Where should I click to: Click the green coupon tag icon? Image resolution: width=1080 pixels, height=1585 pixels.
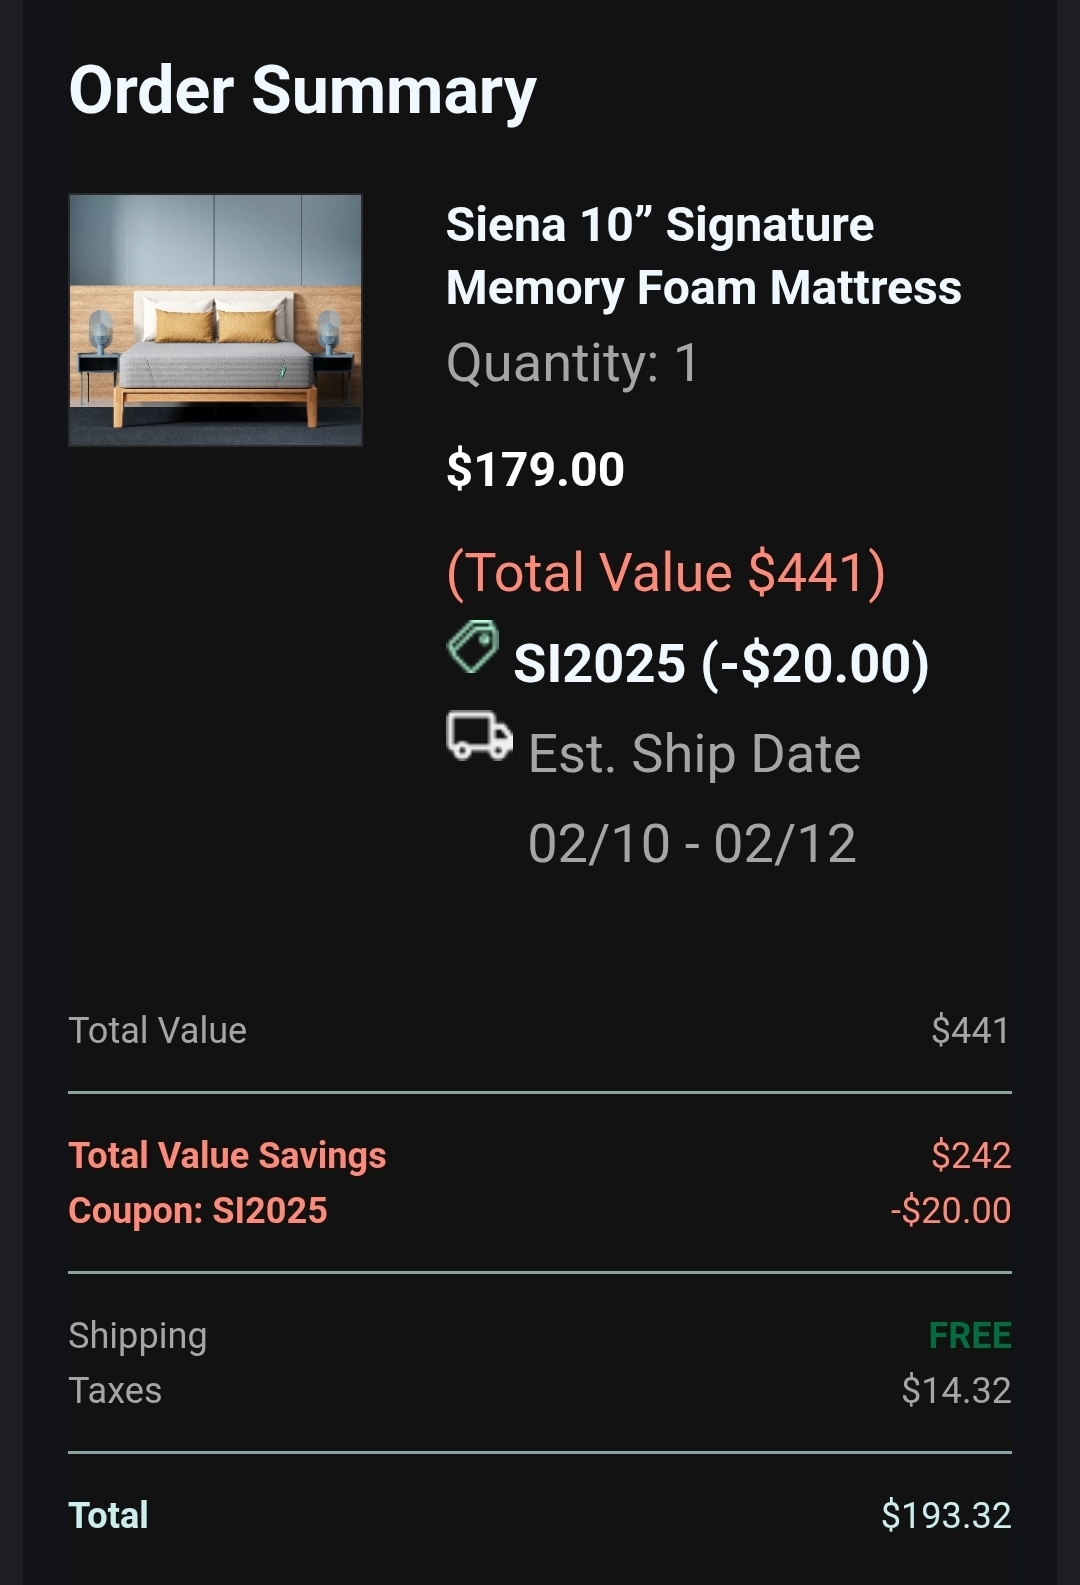coord(472,646)
